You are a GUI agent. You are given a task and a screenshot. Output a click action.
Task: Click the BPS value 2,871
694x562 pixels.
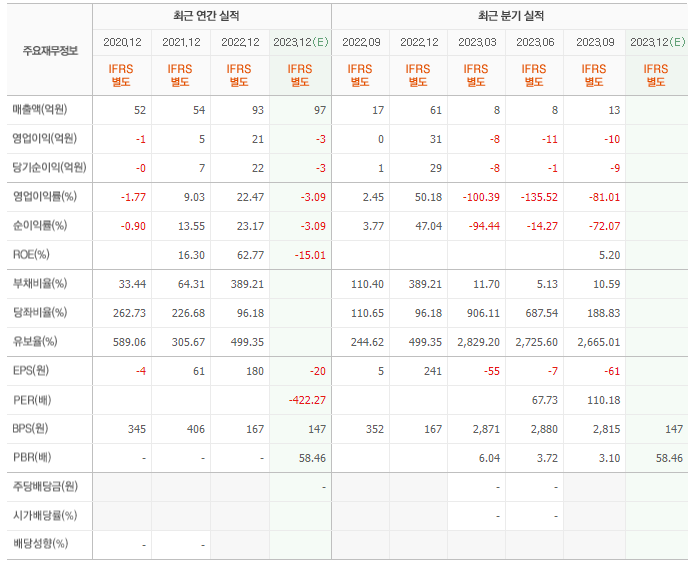(x=486, y=430)
